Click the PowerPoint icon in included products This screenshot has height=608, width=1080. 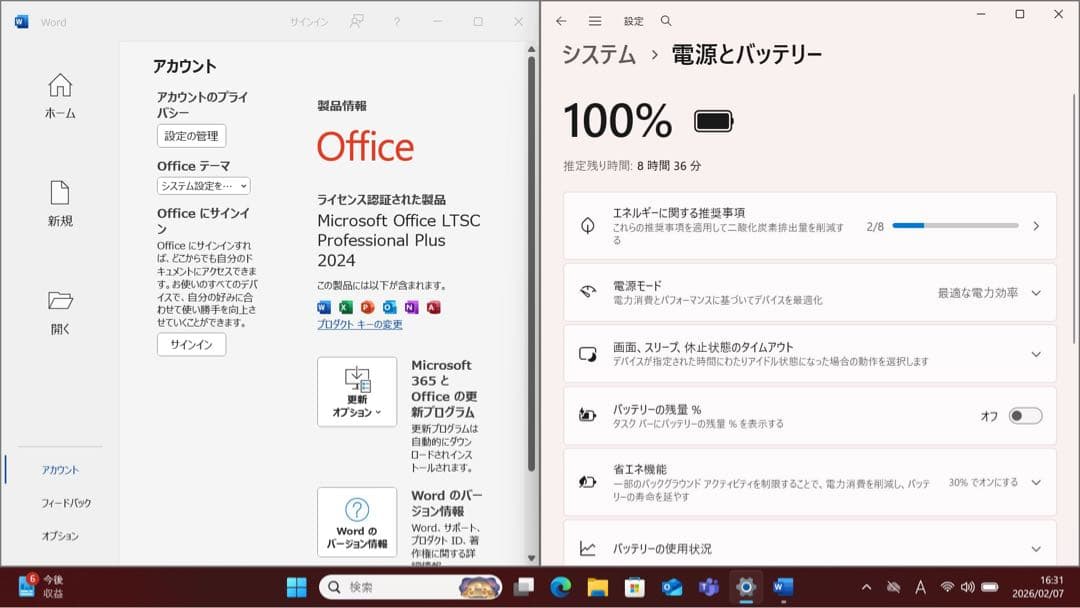click(369, 306)
